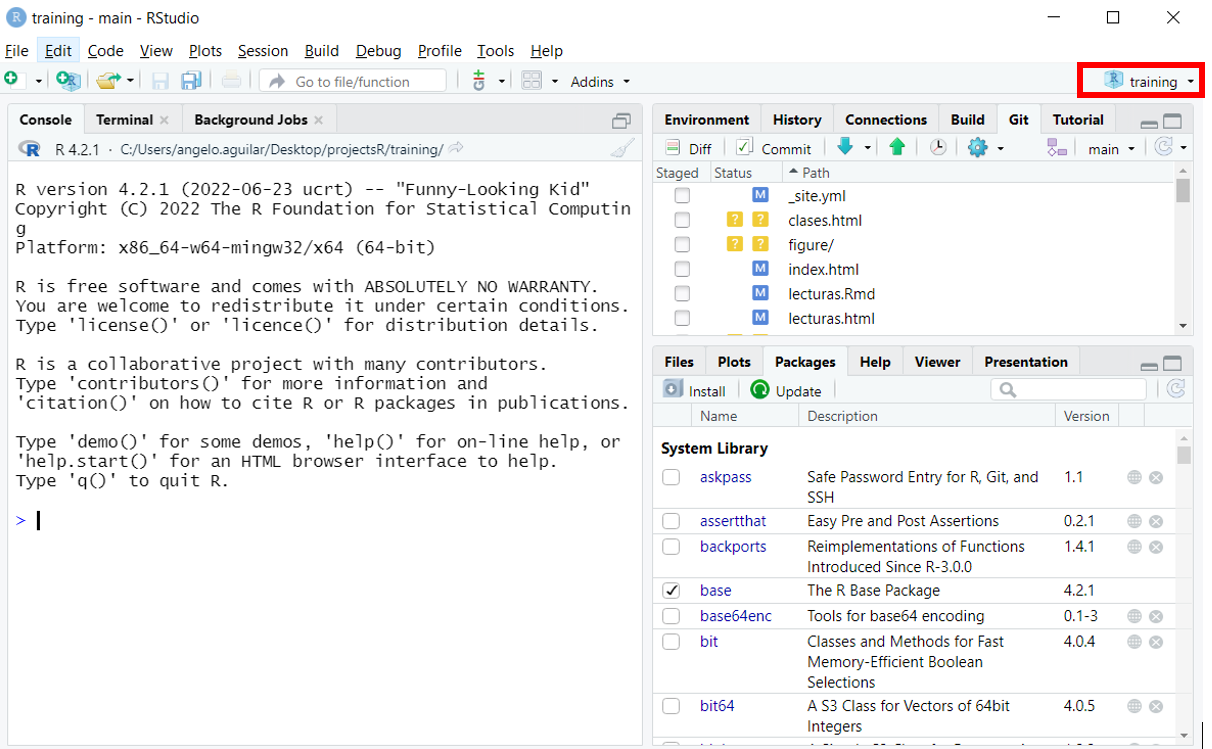Stage the lecturas.Rmd file checkbox

[682, 294]
